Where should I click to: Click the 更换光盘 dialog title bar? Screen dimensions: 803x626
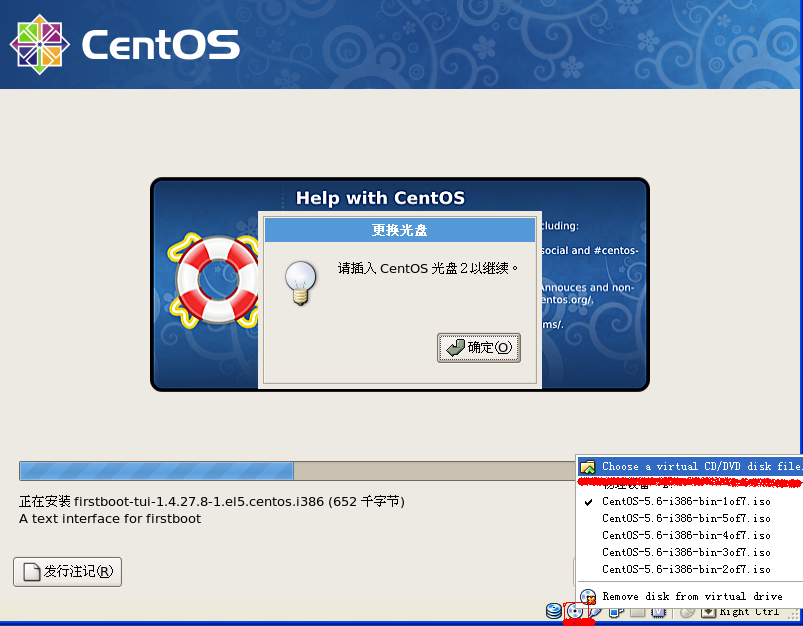click(399, 230)
